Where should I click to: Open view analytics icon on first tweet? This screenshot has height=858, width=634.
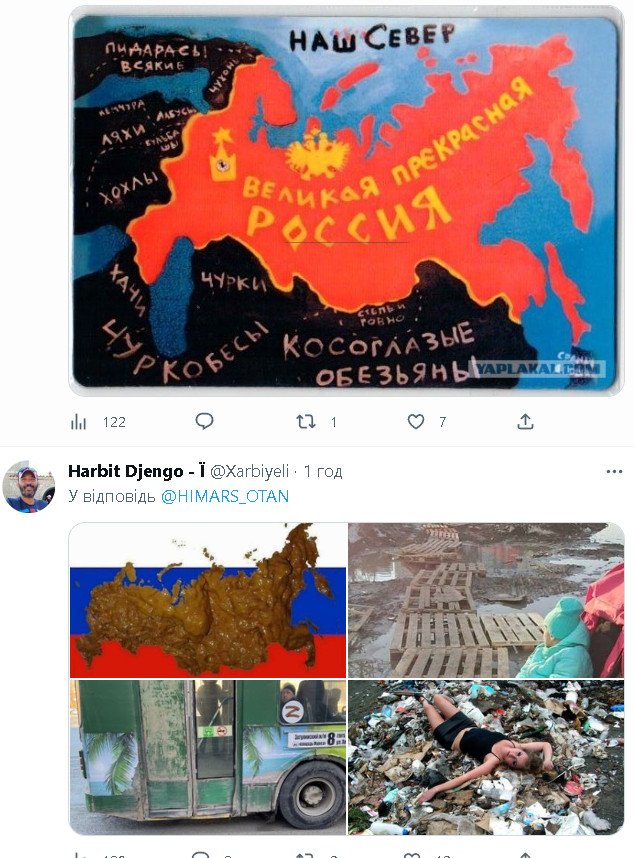(x=79, y=421)
